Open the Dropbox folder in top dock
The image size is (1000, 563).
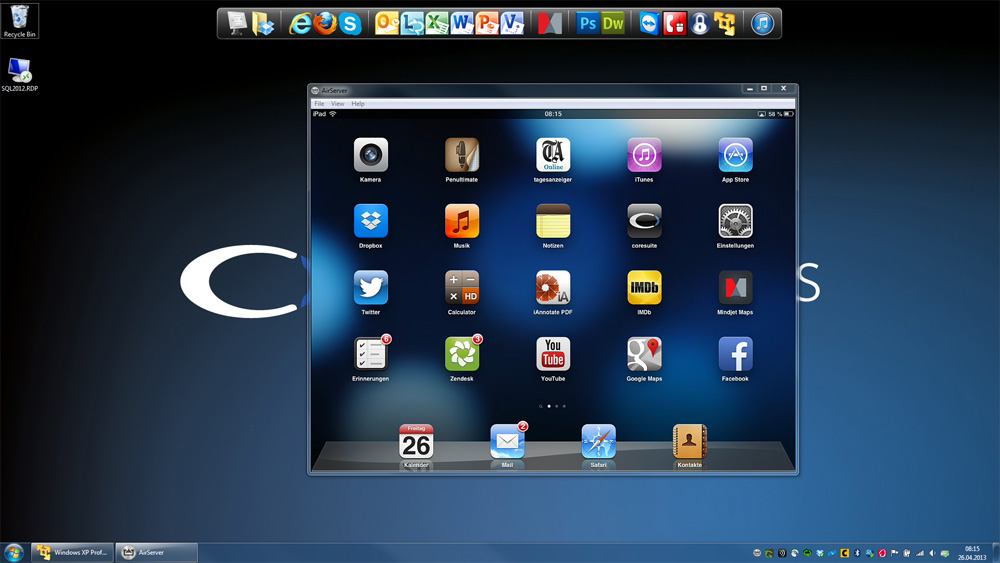[x=263, y=24]
